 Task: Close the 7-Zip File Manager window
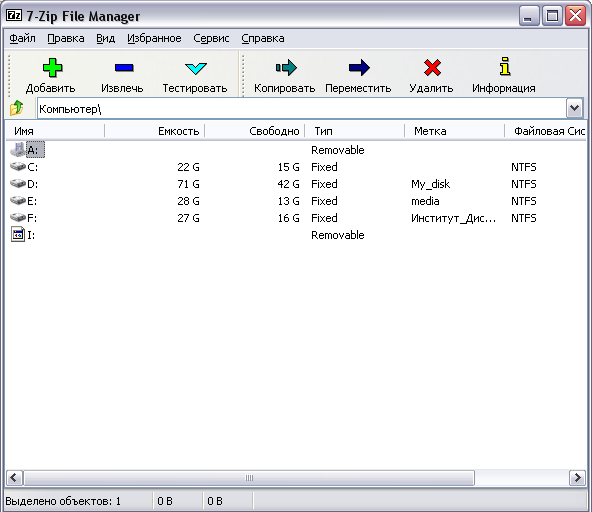[x=575, y=15]
